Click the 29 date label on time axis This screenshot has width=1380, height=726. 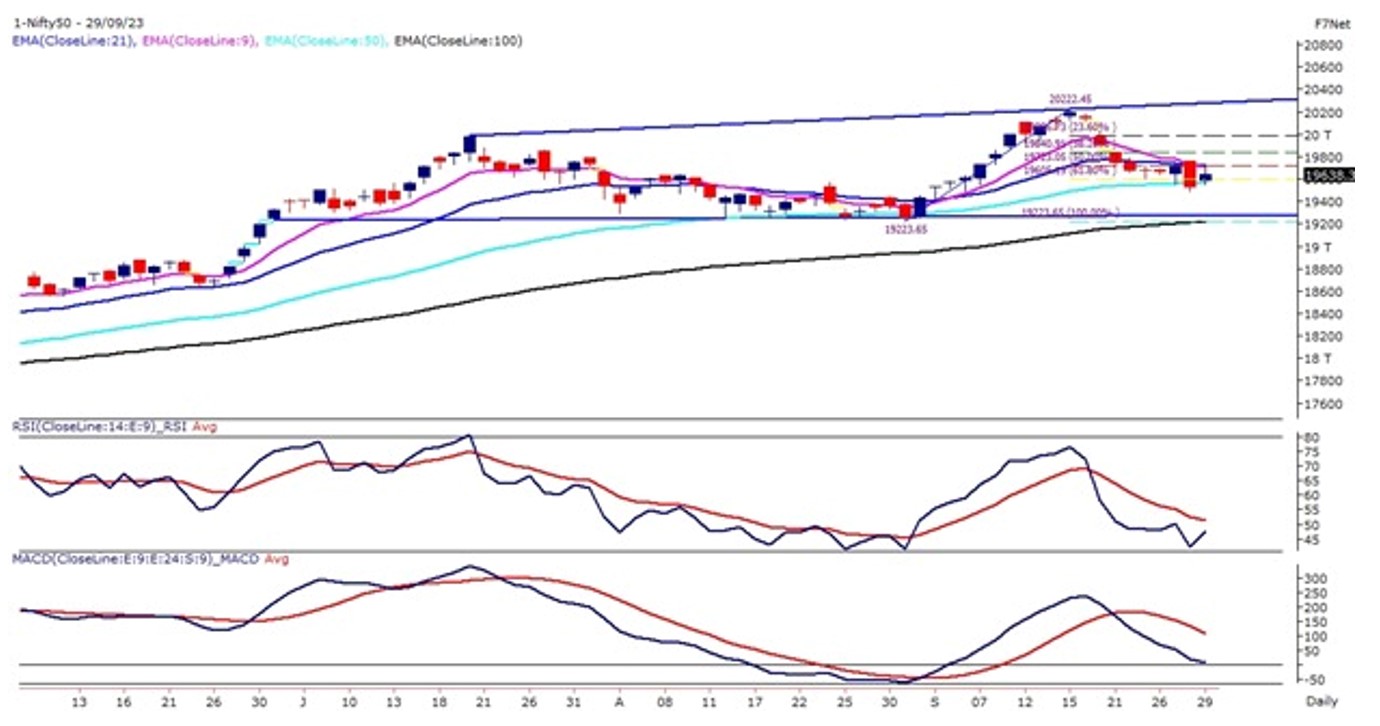tap(1203, 700)
